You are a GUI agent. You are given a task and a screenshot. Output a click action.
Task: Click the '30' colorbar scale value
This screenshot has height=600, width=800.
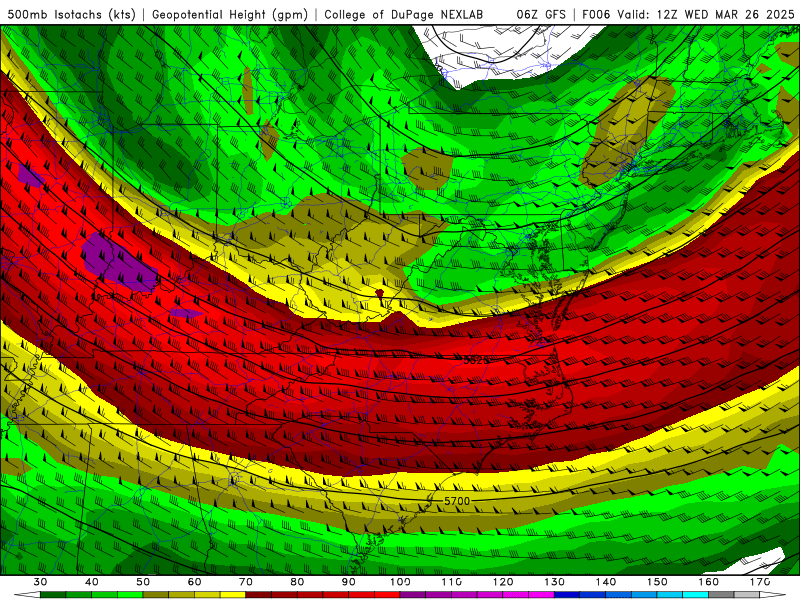[40, 582]
